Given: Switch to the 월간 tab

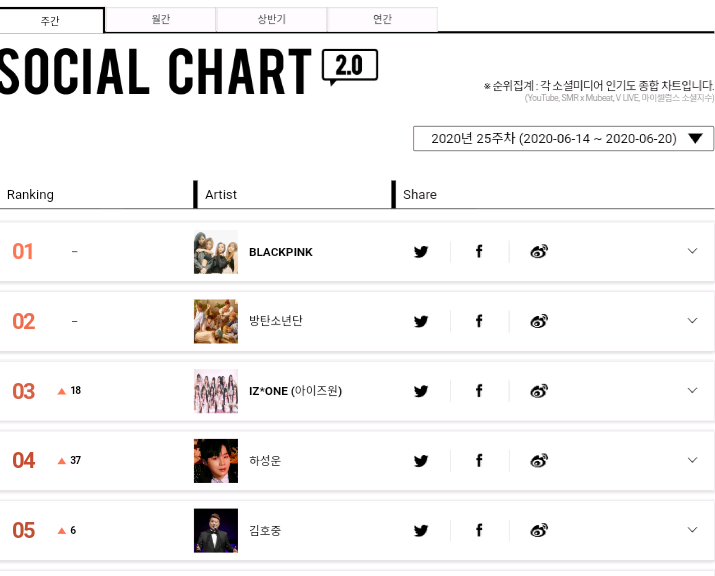Looking at the screenshot, I should [x=160, y=20].
